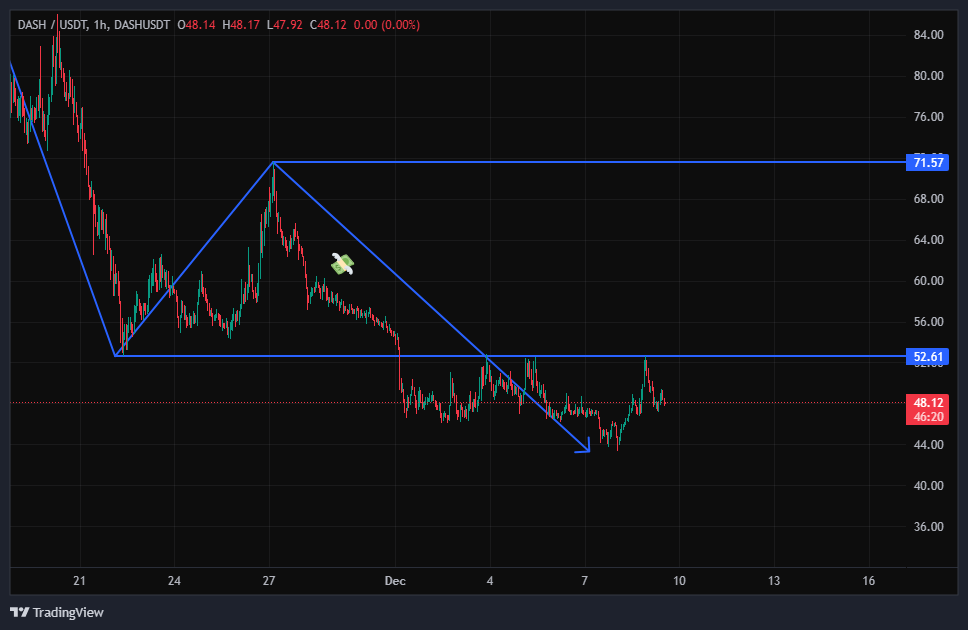Screen dimensions: 968x630
Task: Click the blue 71.57 price label
Action: [927, 162]
